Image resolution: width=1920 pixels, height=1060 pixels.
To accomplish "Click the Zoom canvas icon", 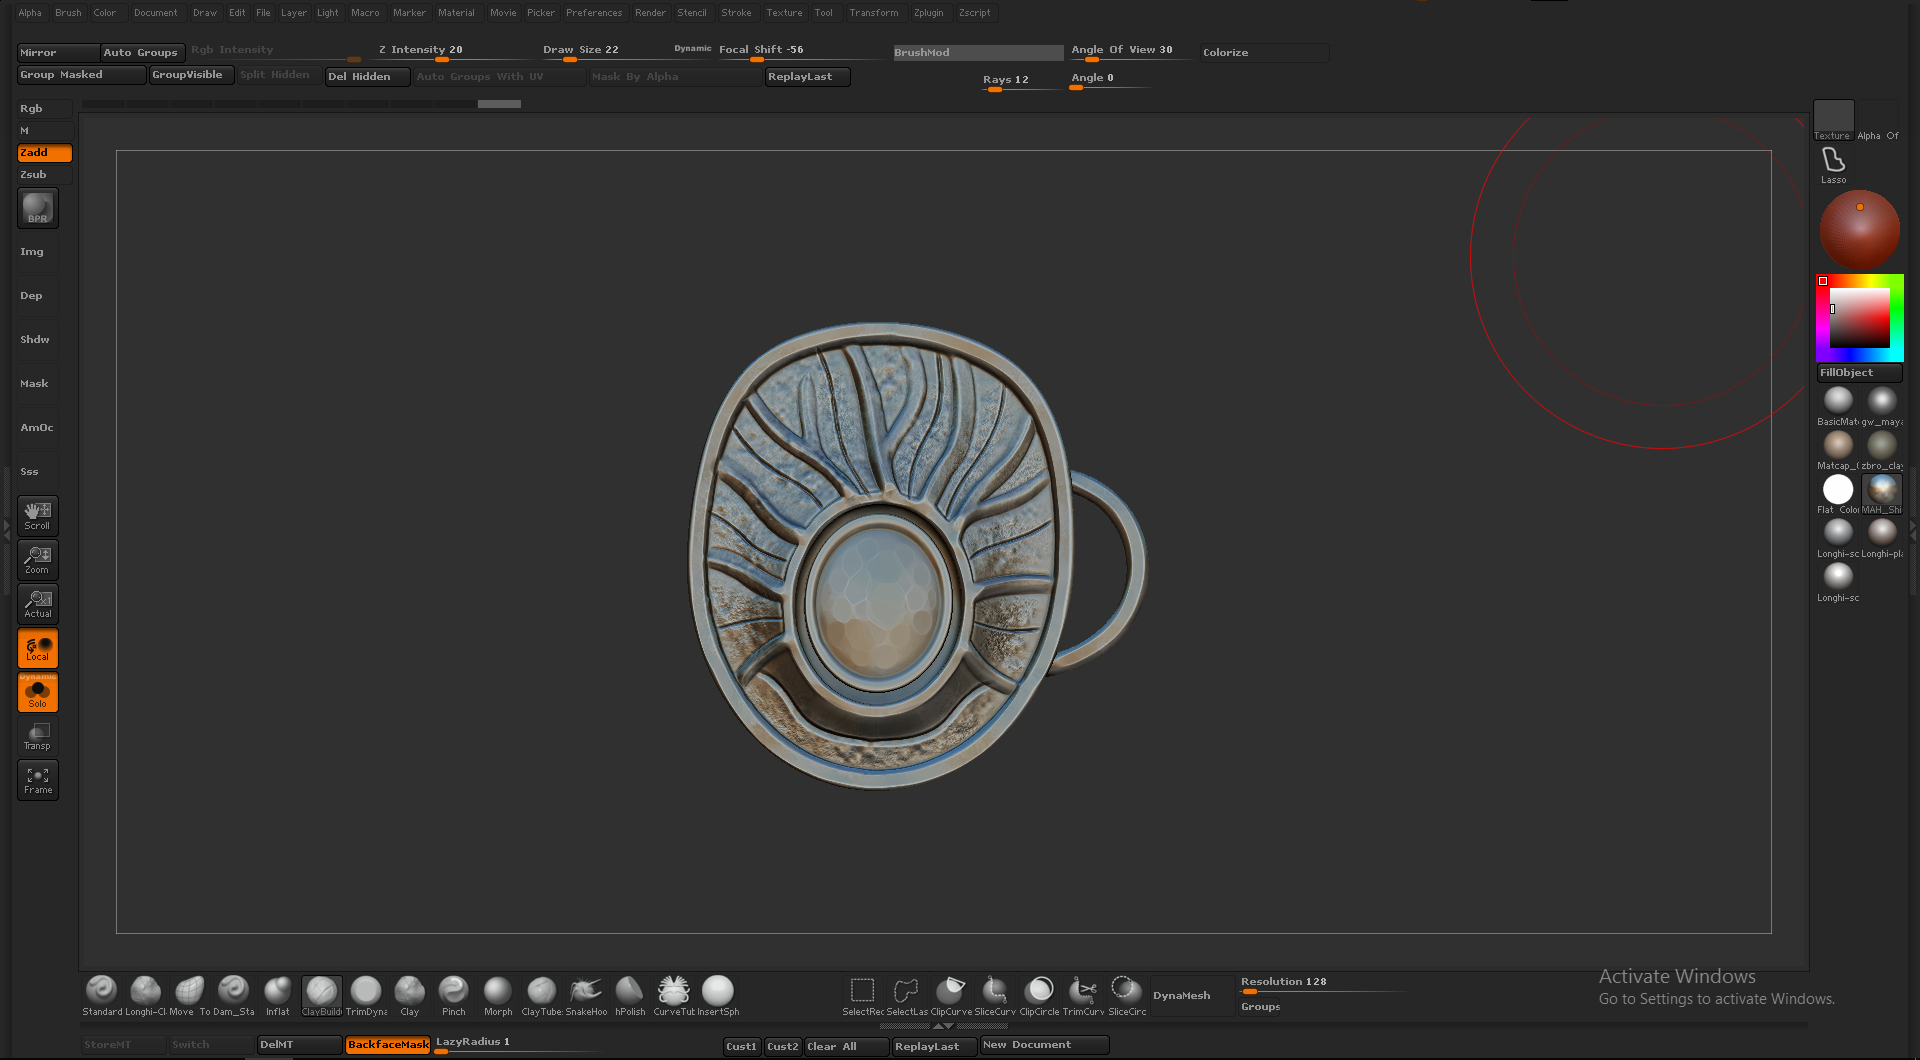I will coord(38,560).
